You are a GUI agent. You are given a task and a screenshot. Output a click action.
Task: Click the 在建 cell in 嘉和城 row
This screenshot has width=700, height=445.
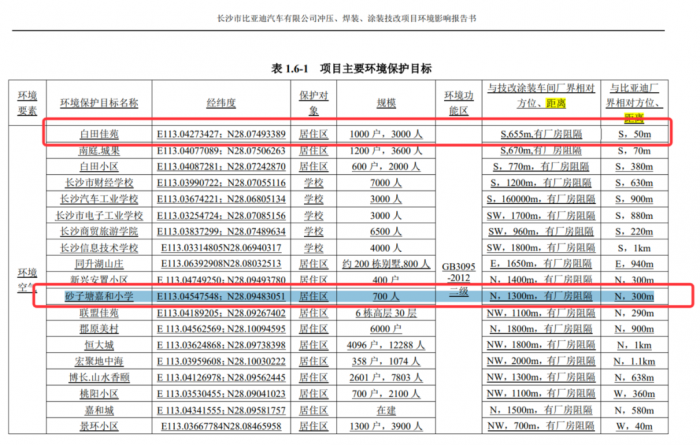[x=386, y=410]
